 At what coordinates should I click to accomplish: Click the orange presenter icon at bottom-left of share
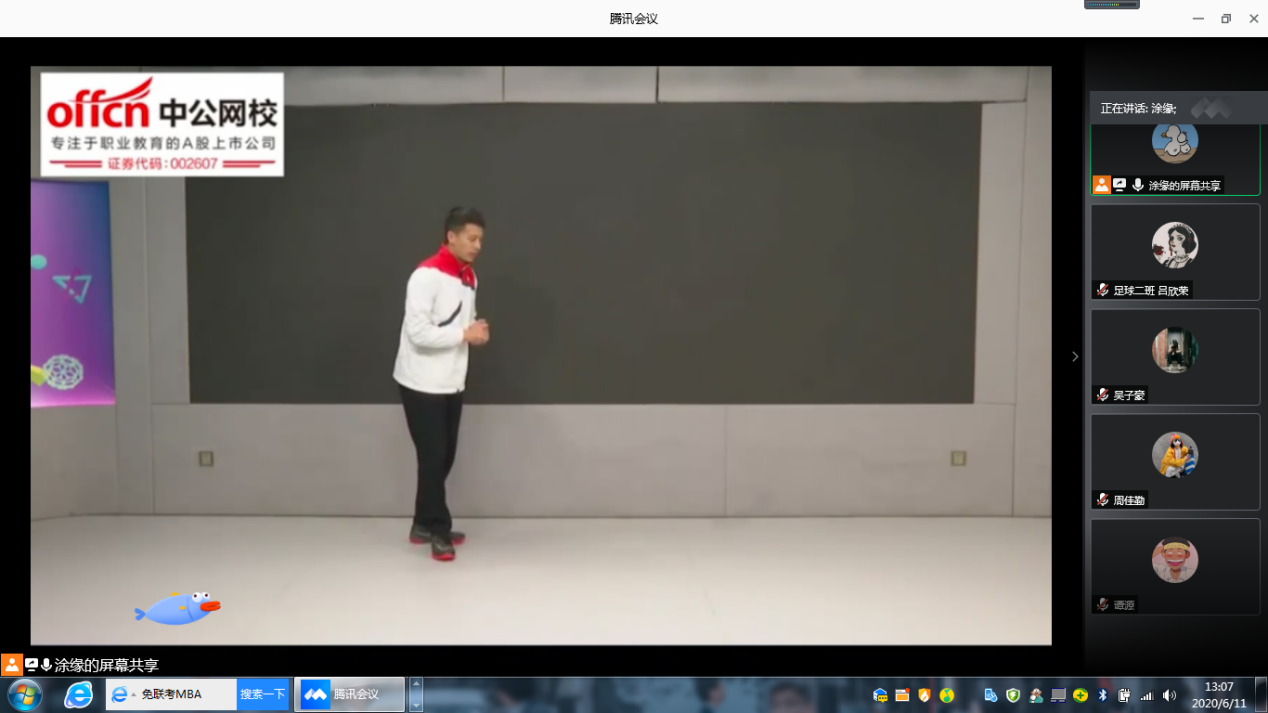click(x=11, y=665)
